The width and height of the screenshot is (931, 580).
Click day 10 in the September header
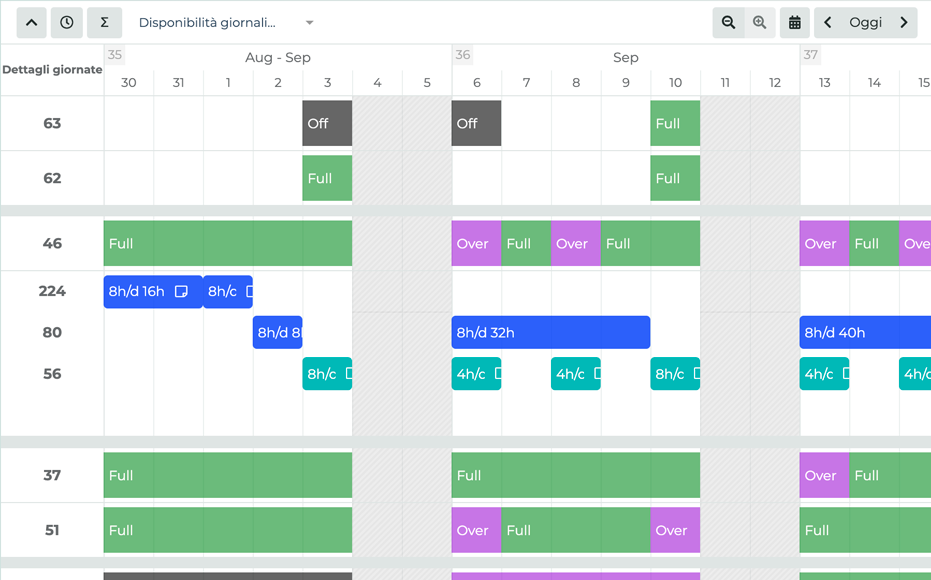pyautogui.click(x=675, y=83)
